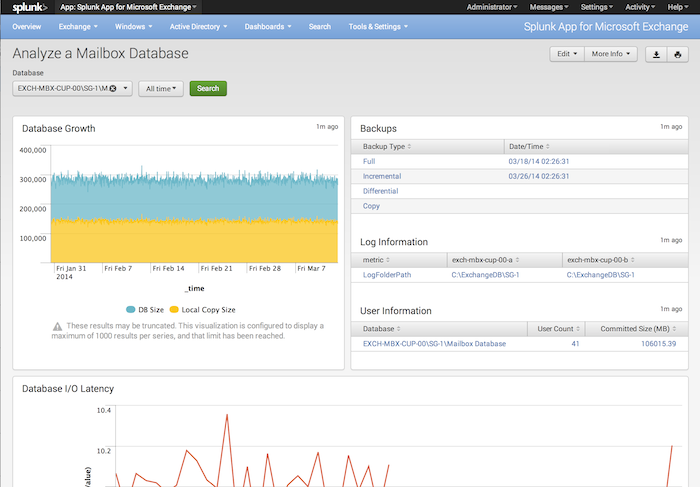
Task: Sort the exch-mbx-cup-00-b column
Action: click(x=633, y=260)
